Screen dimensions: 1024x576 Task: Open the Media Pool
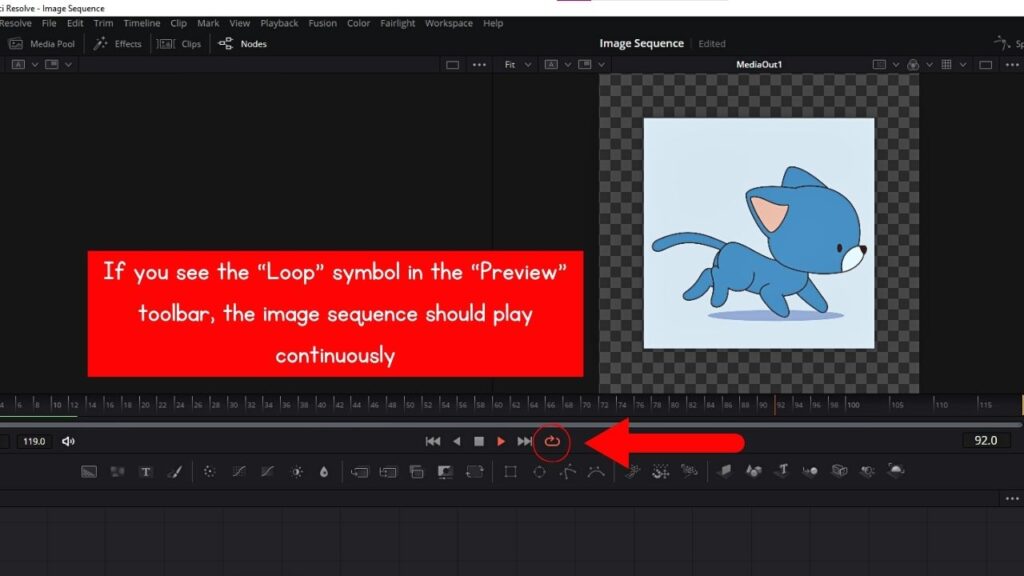(x=40, y=43)
